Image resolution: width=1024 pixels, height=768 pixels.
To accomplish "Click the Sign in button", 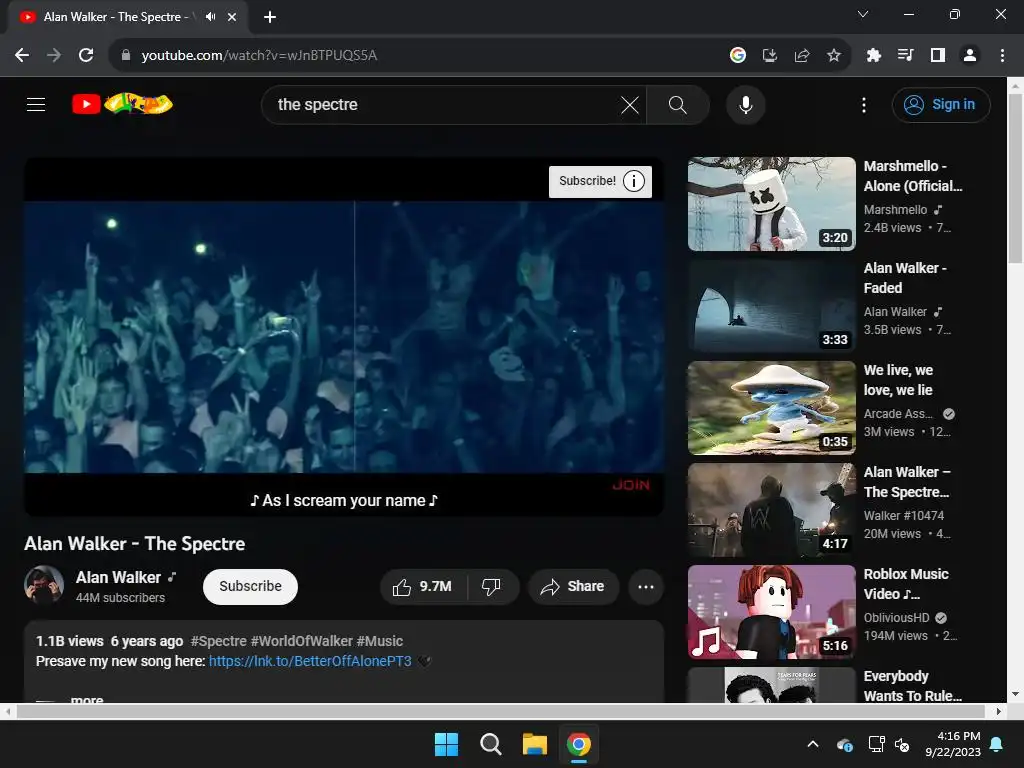I will (940, 104).
